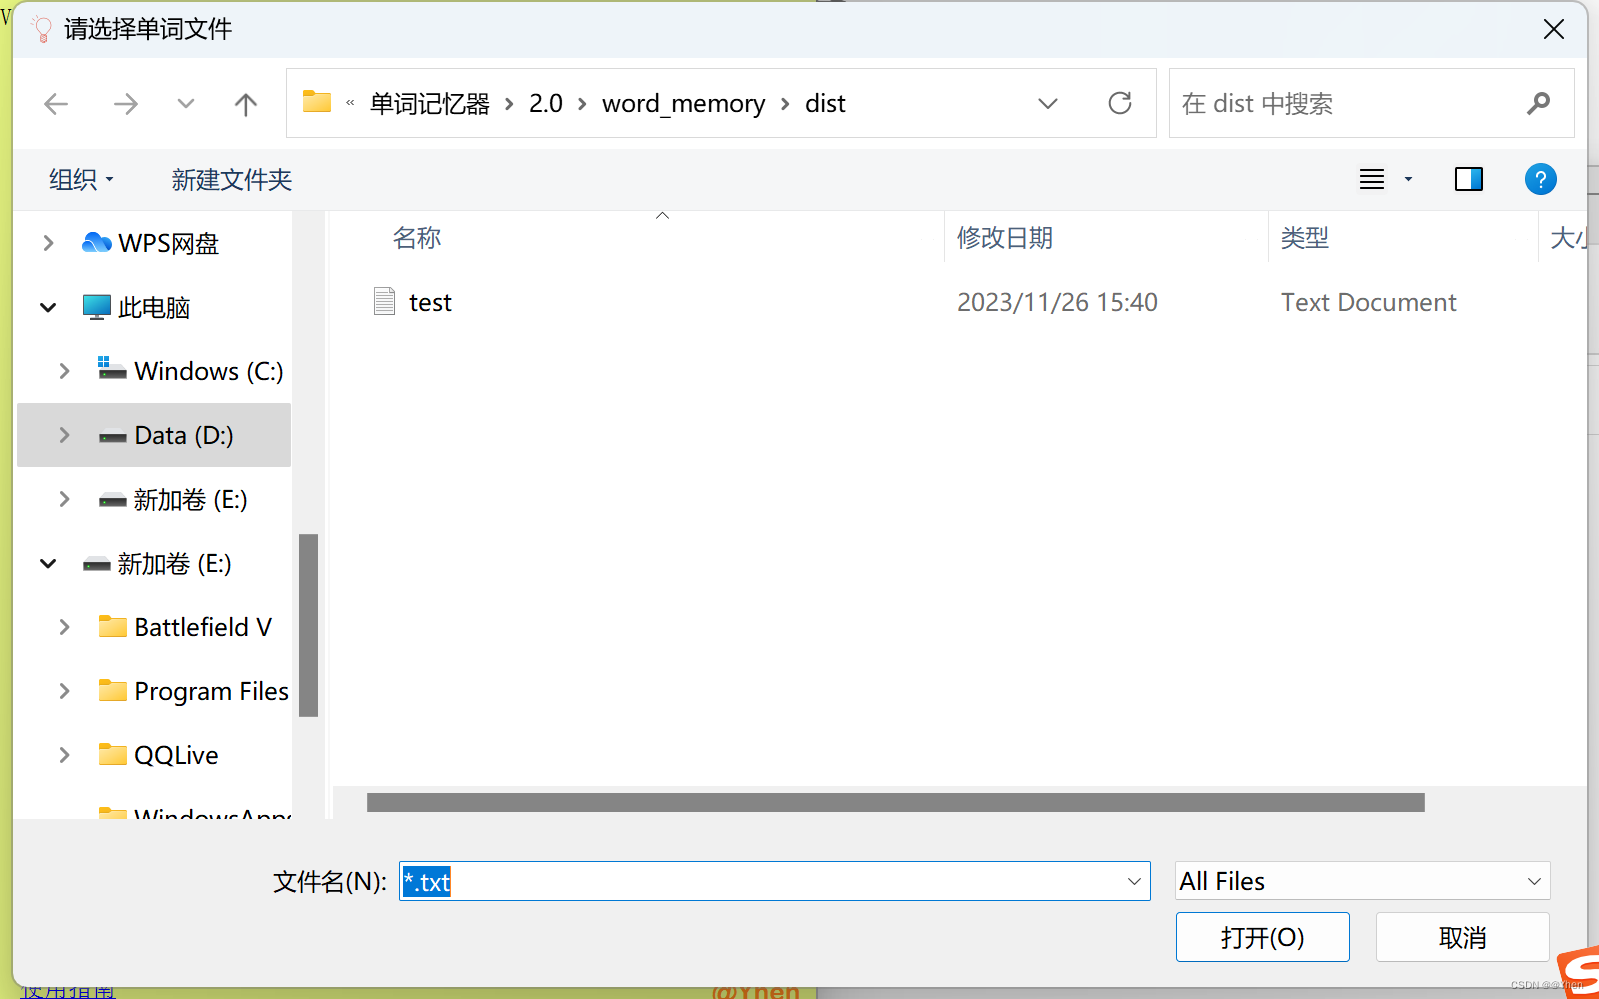The width and height of the screenshot is (1599, 999).
Task: Select the test text file
Action: coord(430,302)
